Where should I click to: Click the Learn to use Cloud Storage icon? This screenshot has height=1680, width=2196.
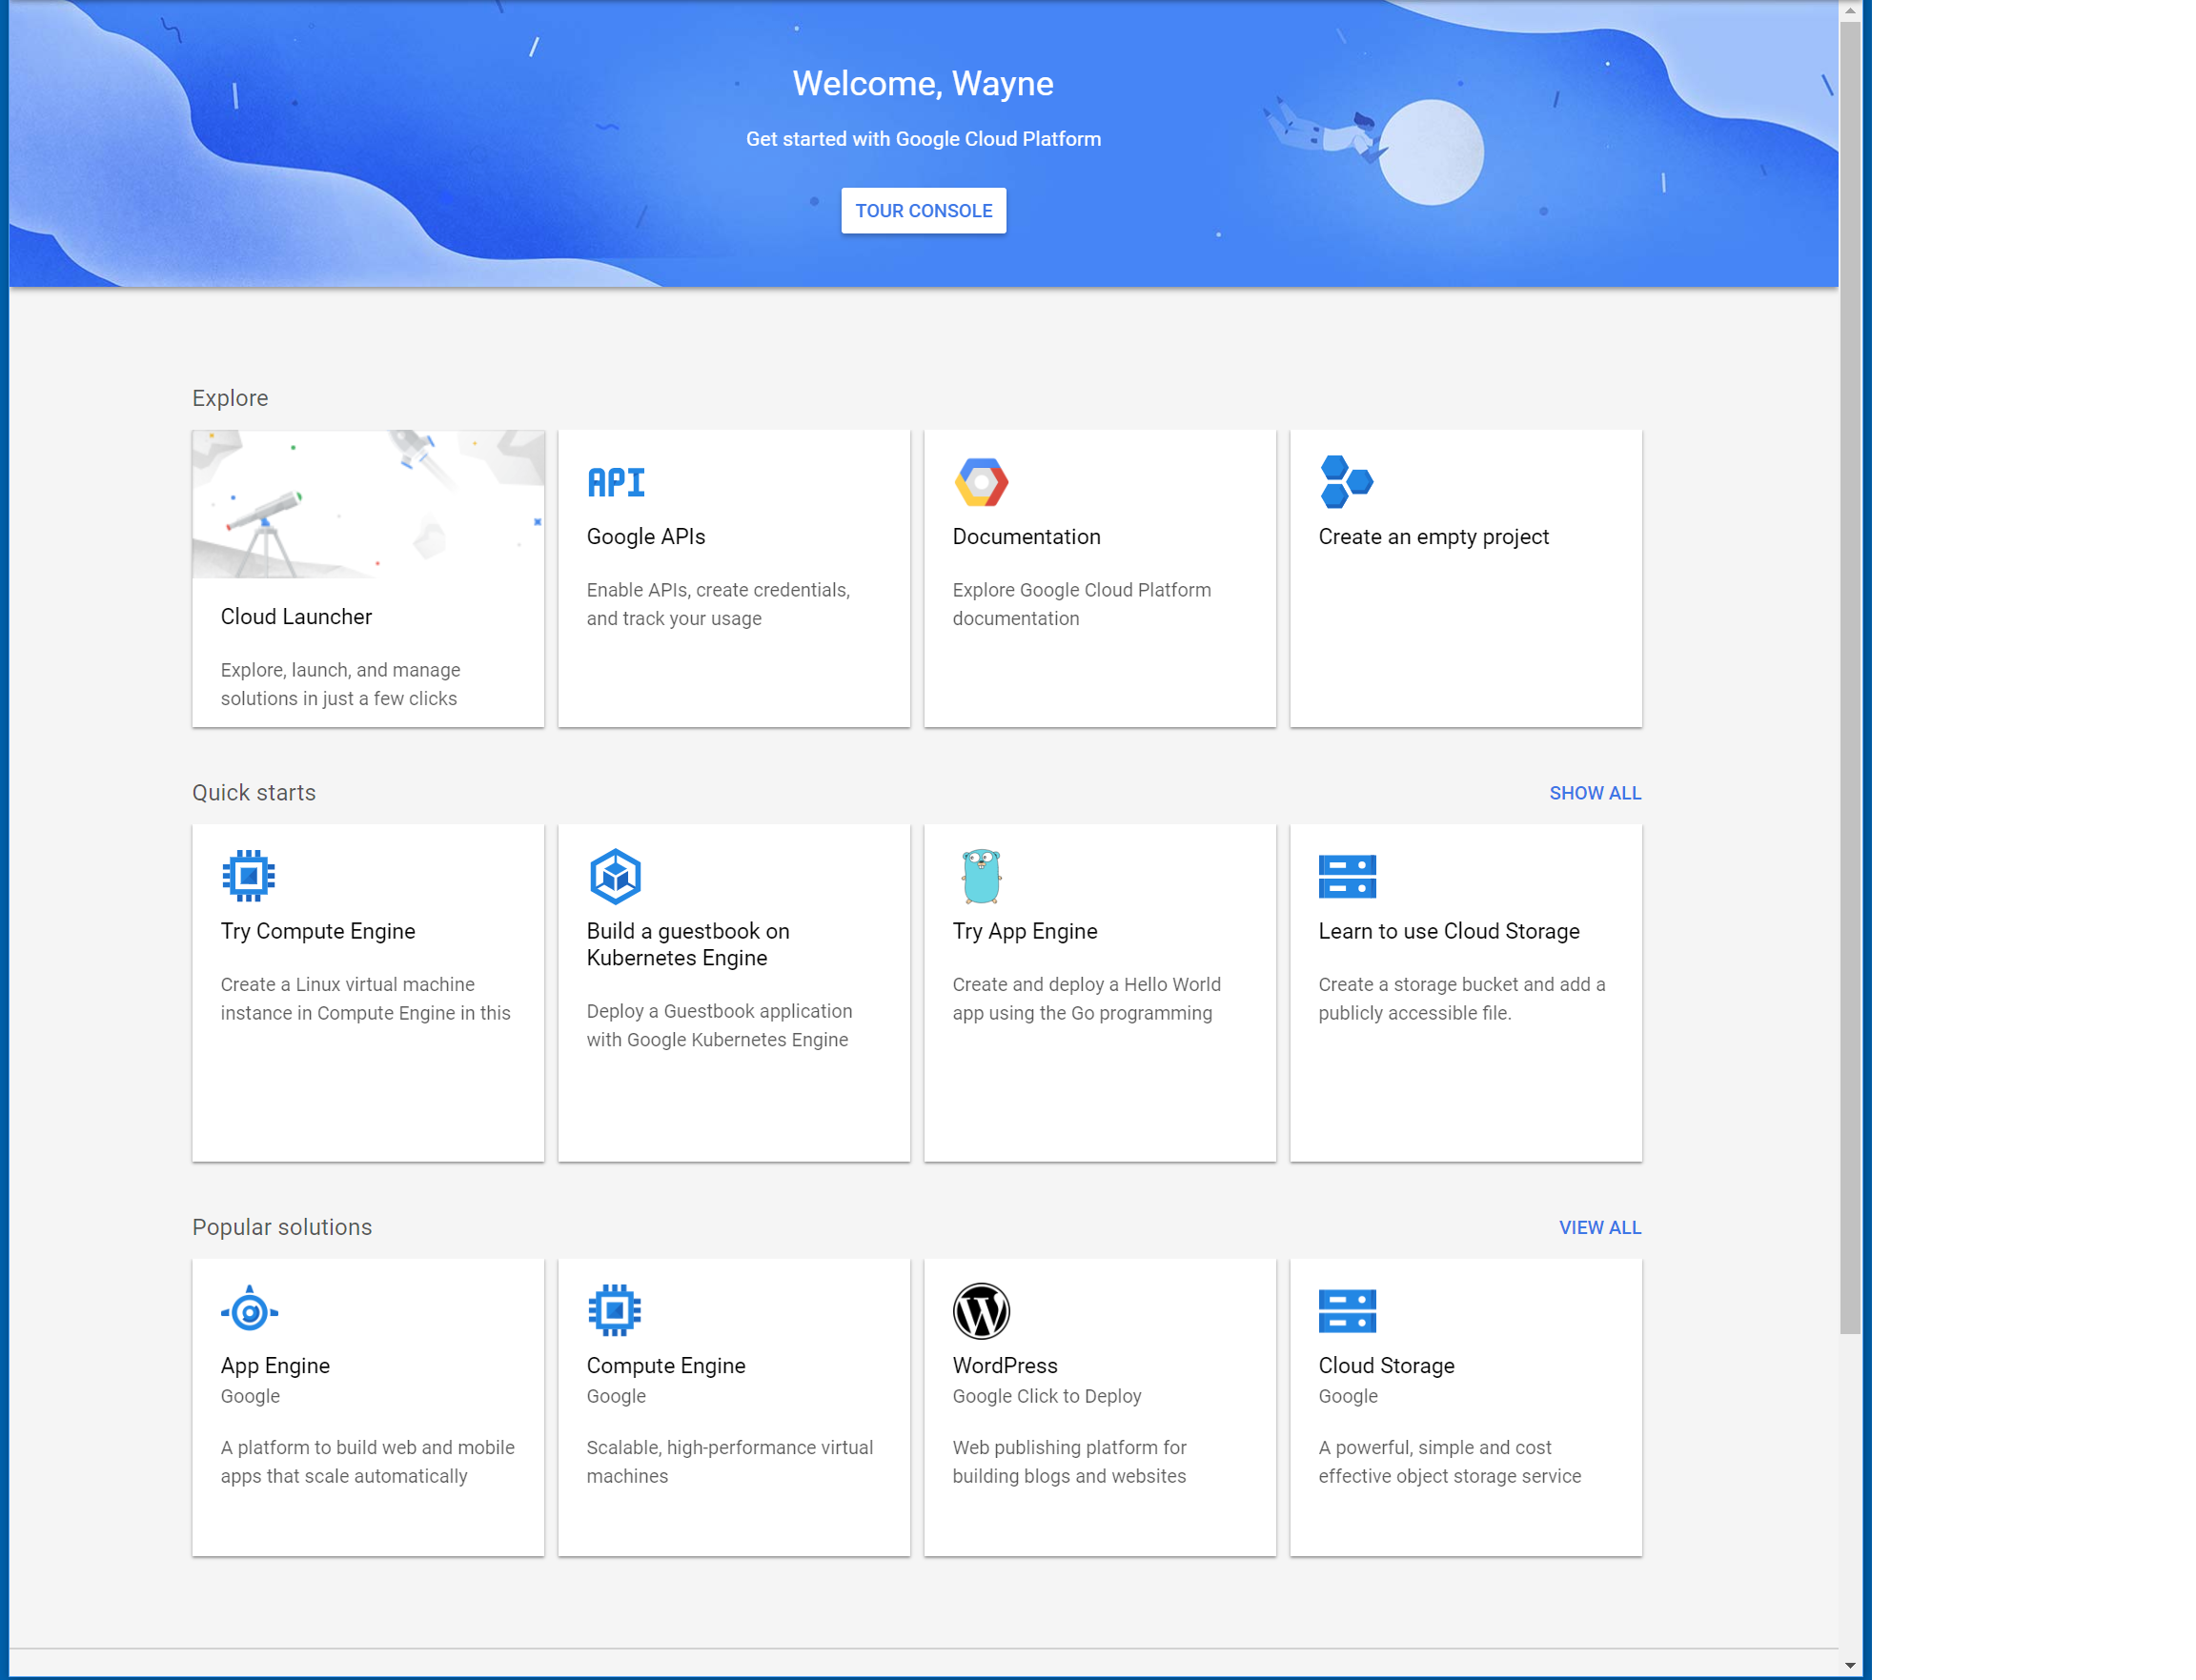pyautogui.click(x=1347, y=876)
